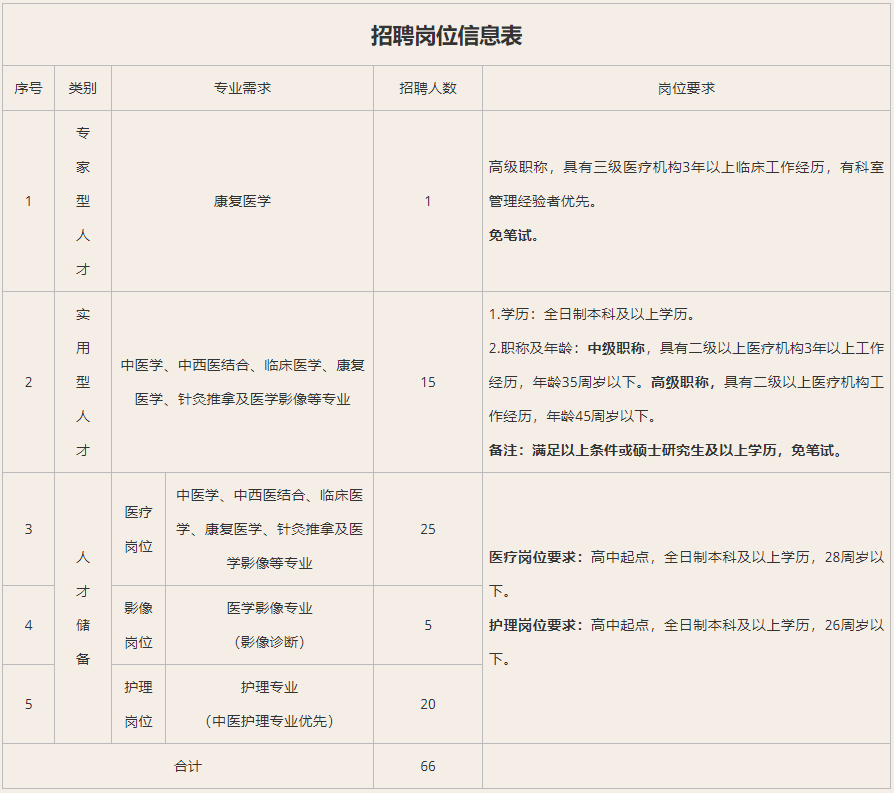The width and height of the screenshot is (894, 793).
Task: Select the 专业需求 column header
Action: pyautogui.click(x=242, y=88)
